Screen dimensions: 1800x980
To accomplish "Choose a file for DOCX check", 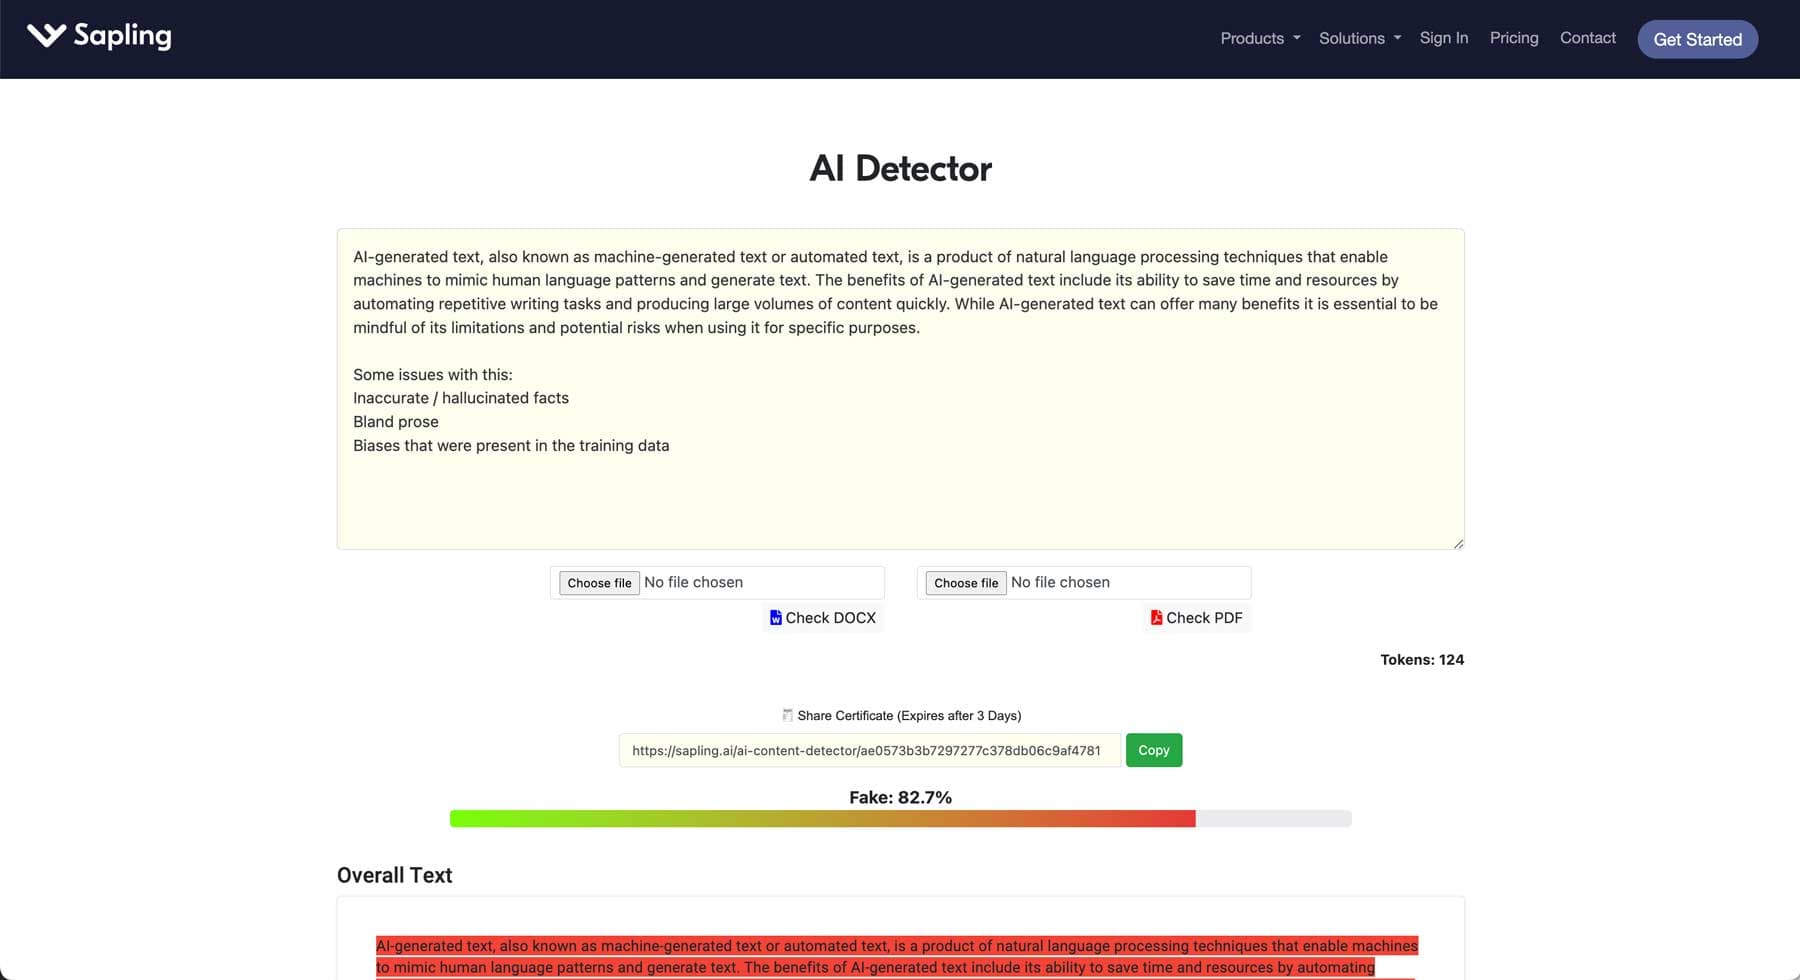I will (x=599, y=583).
